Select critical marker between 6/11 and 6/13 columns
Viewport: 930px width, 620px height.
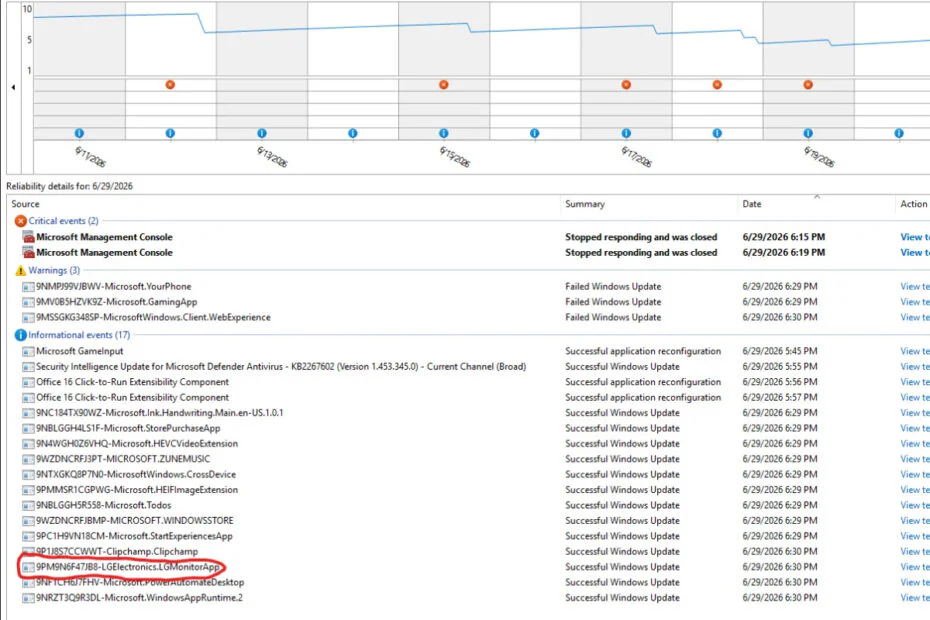click(x=170, y=85)
